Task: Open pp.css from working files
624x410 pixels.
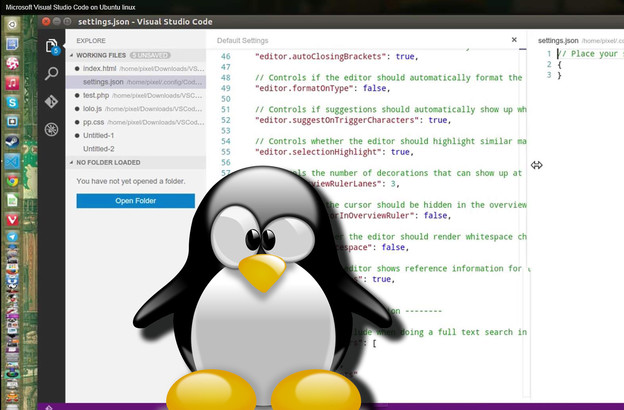Action: [94, 122]
